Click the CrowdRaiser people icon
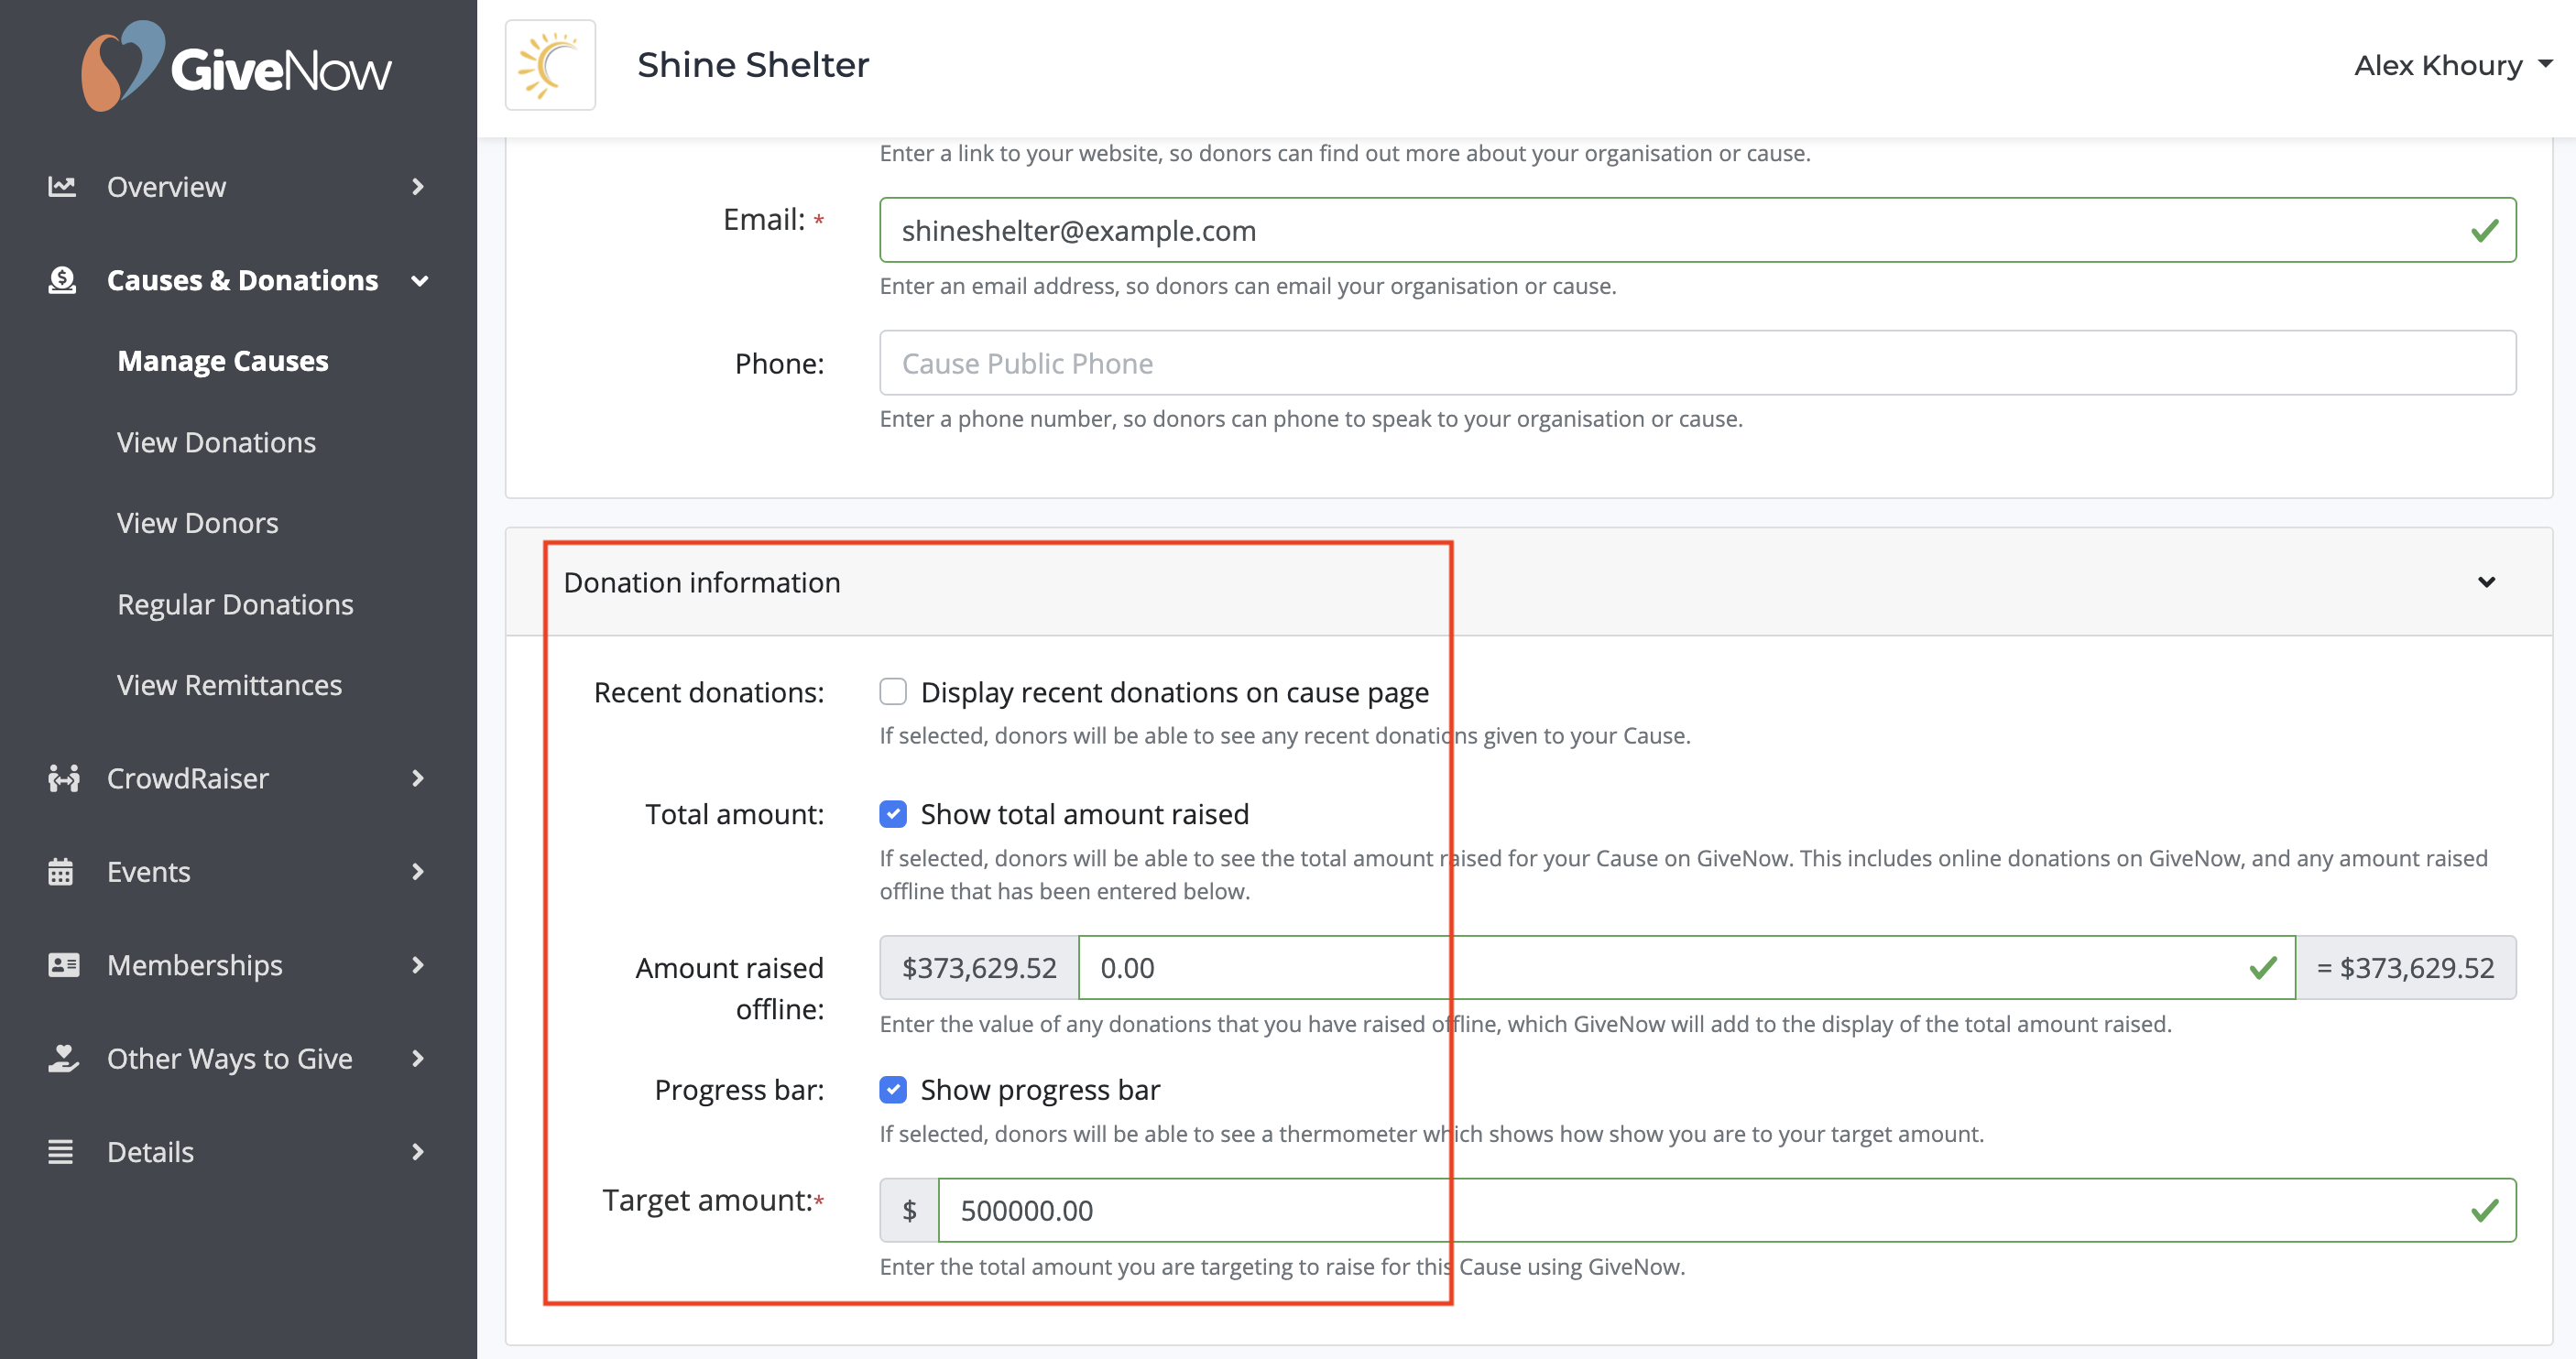Viewport: 2576px width, 1359px height. coord(63,779)
